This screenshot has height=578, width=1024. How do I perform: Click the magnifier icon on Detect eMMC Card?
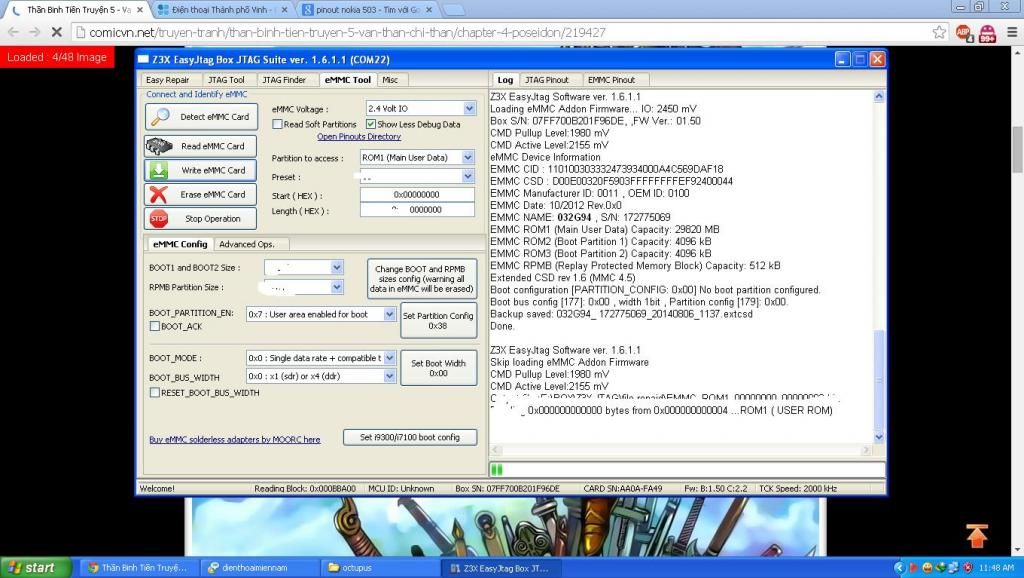160,117
